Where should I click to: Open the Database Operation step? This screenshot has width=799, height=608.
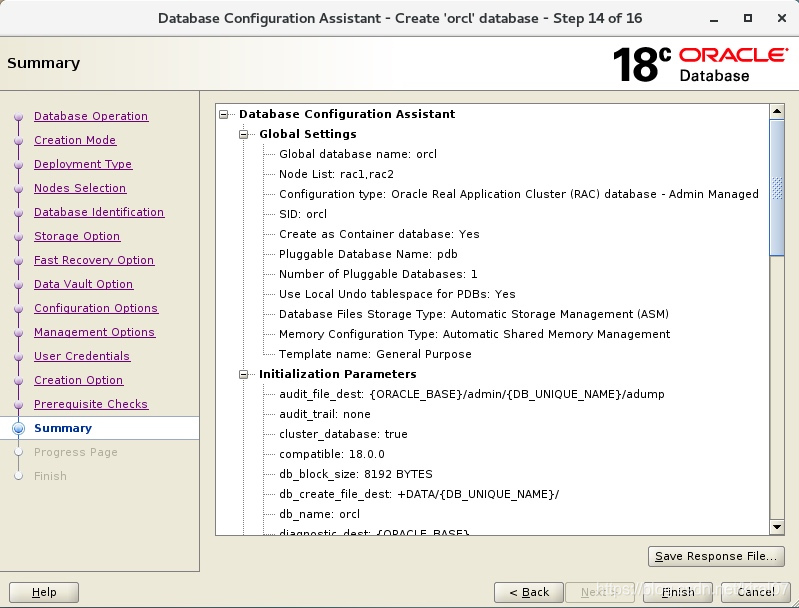91,116
